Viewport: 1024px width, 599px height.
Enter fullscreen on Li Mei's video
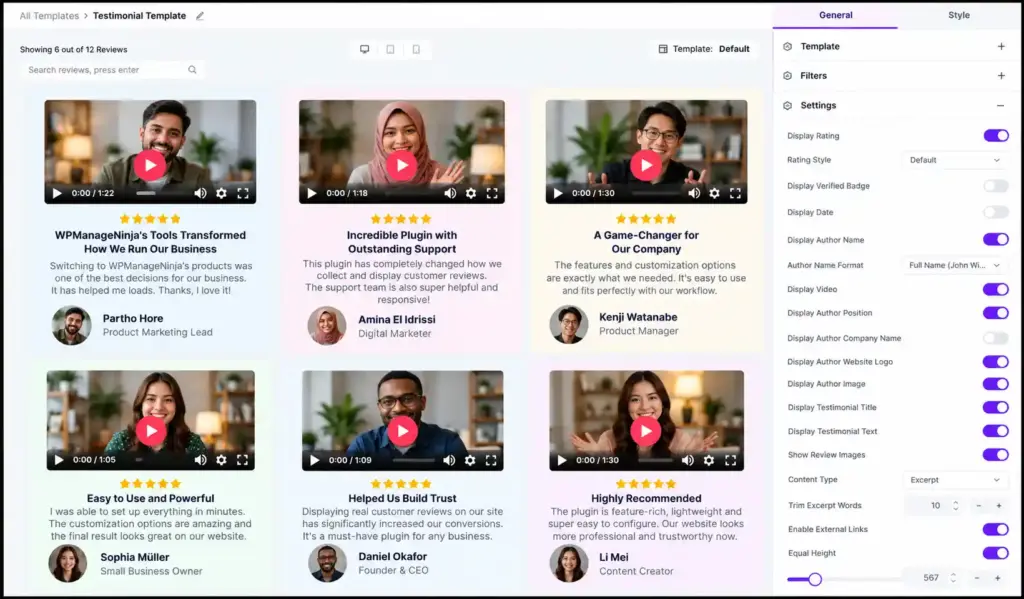click(x=730, y=460)
